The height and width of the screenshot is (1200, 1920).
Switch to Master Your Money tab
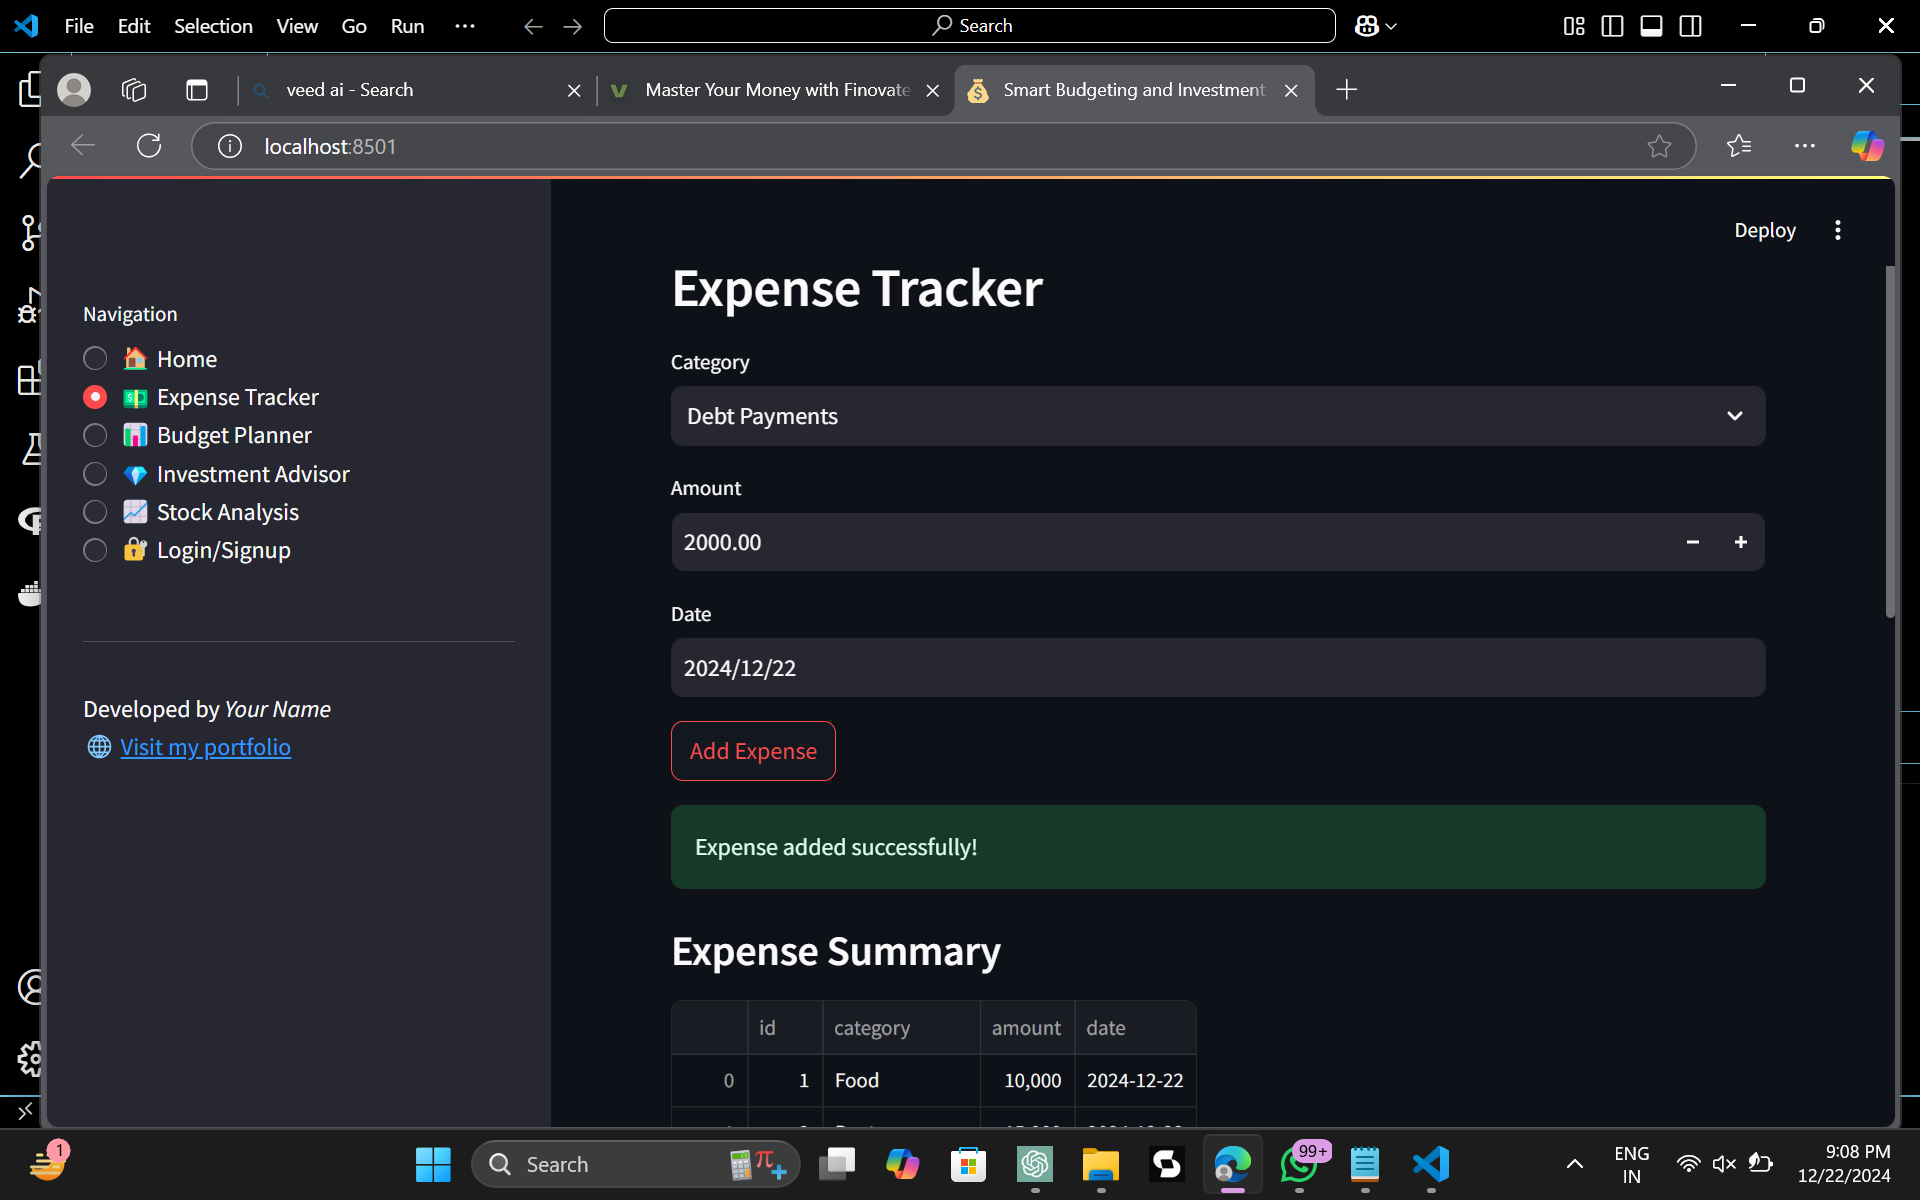tap(776, 90)
